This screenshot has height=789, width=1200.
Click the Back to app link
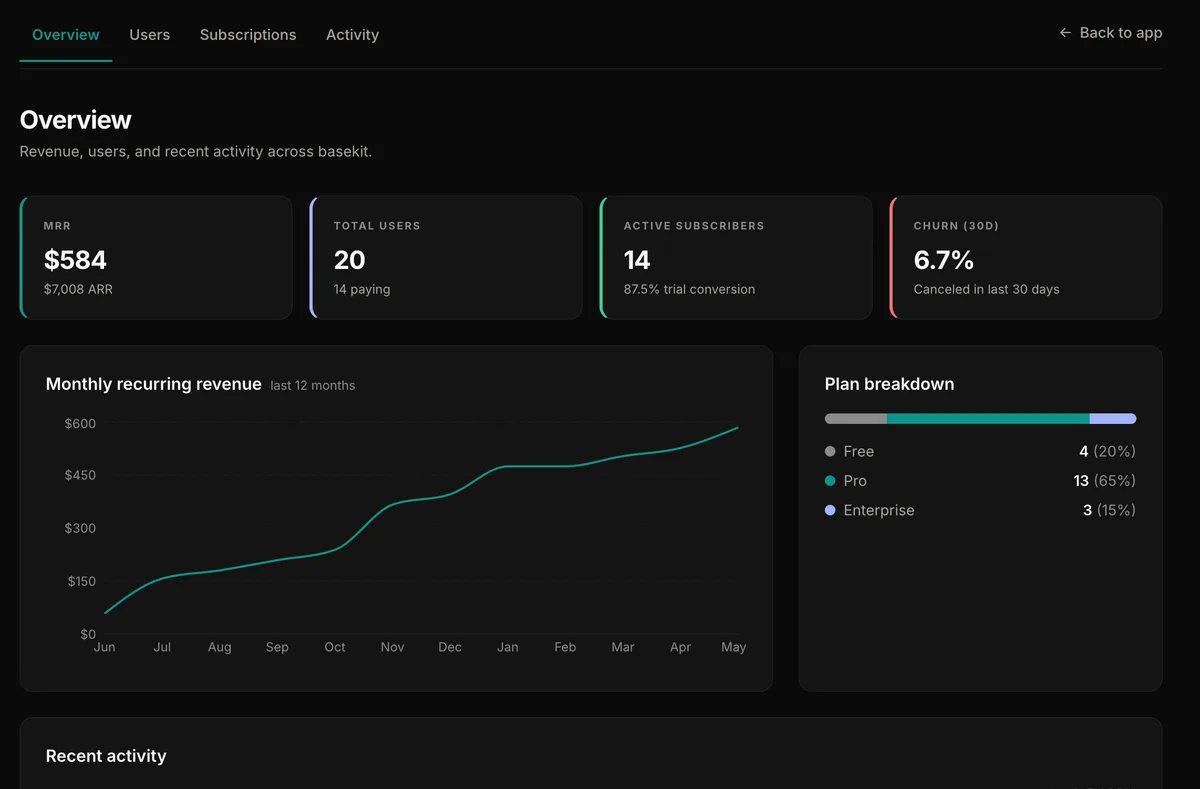click(x=1111, y=33)
